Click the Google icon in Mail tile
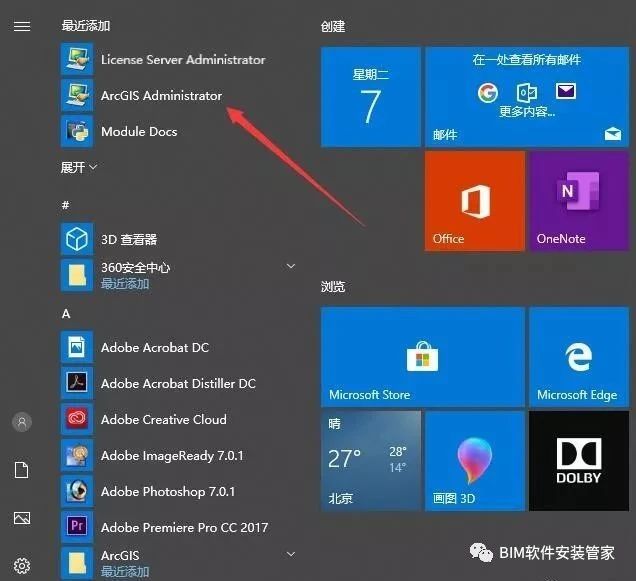Viewport: 636px width, 581px height. tap(488, 93)
